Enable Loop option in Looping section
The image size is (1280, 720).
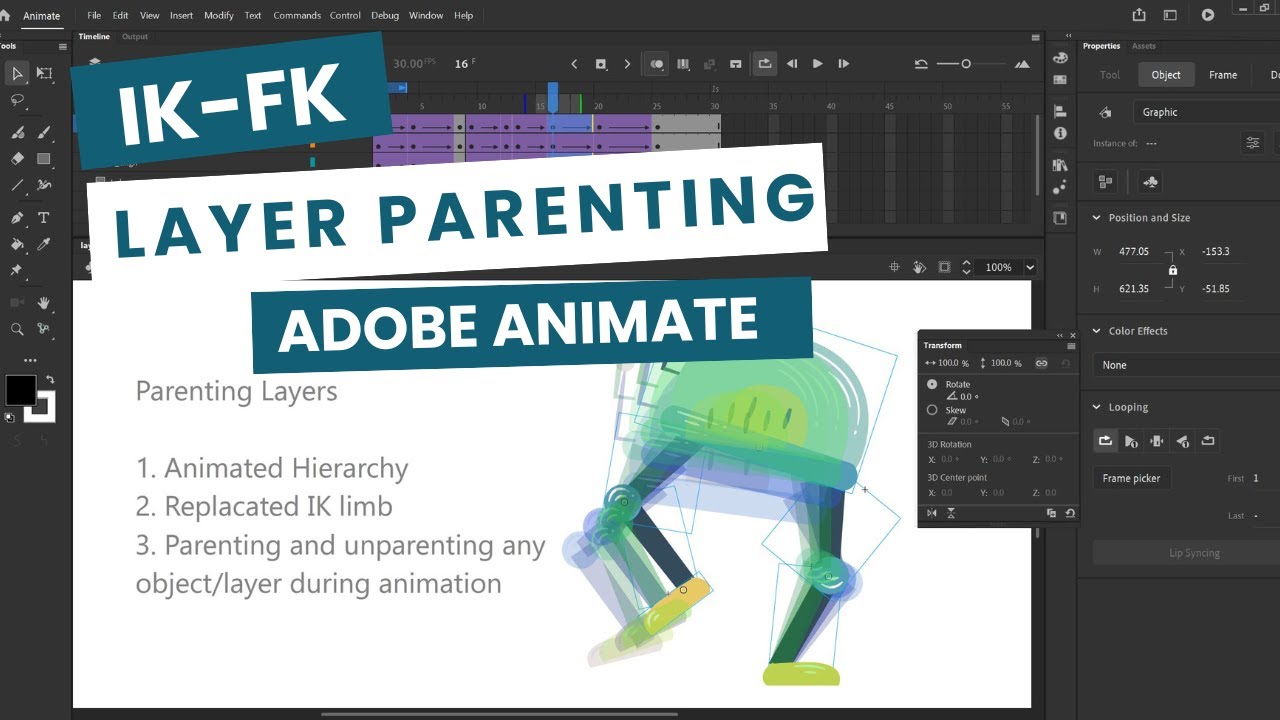click(x=1105, y=441)
